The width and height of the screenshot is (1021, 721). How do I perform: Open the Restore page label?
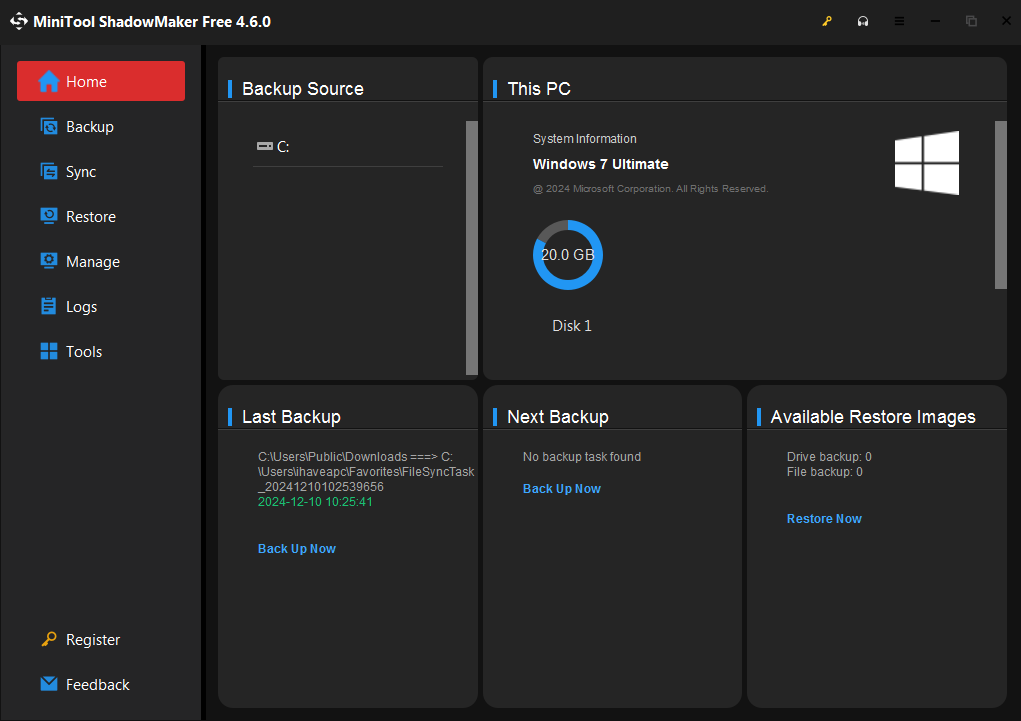[91, 216]
